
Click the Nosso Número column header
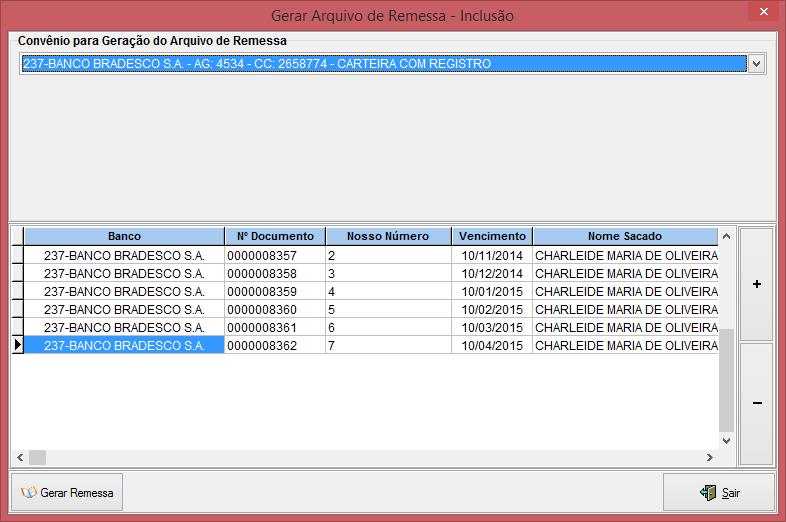(388, 236)
